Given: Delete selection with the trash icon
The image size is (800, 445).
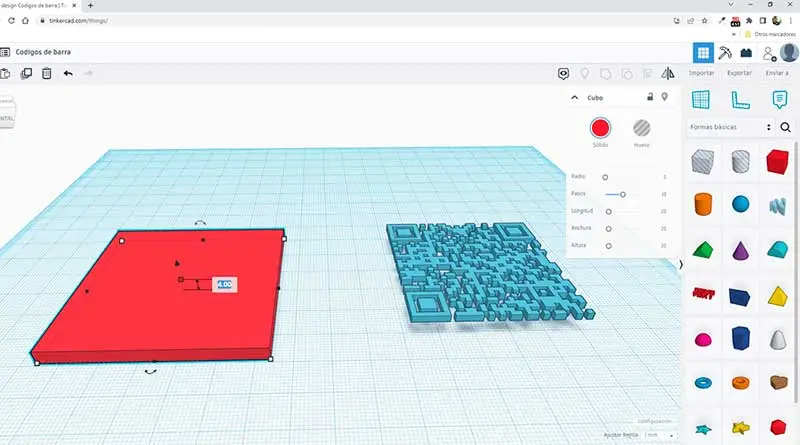Looking at the screenshot, I should click(x=46, y=73).
